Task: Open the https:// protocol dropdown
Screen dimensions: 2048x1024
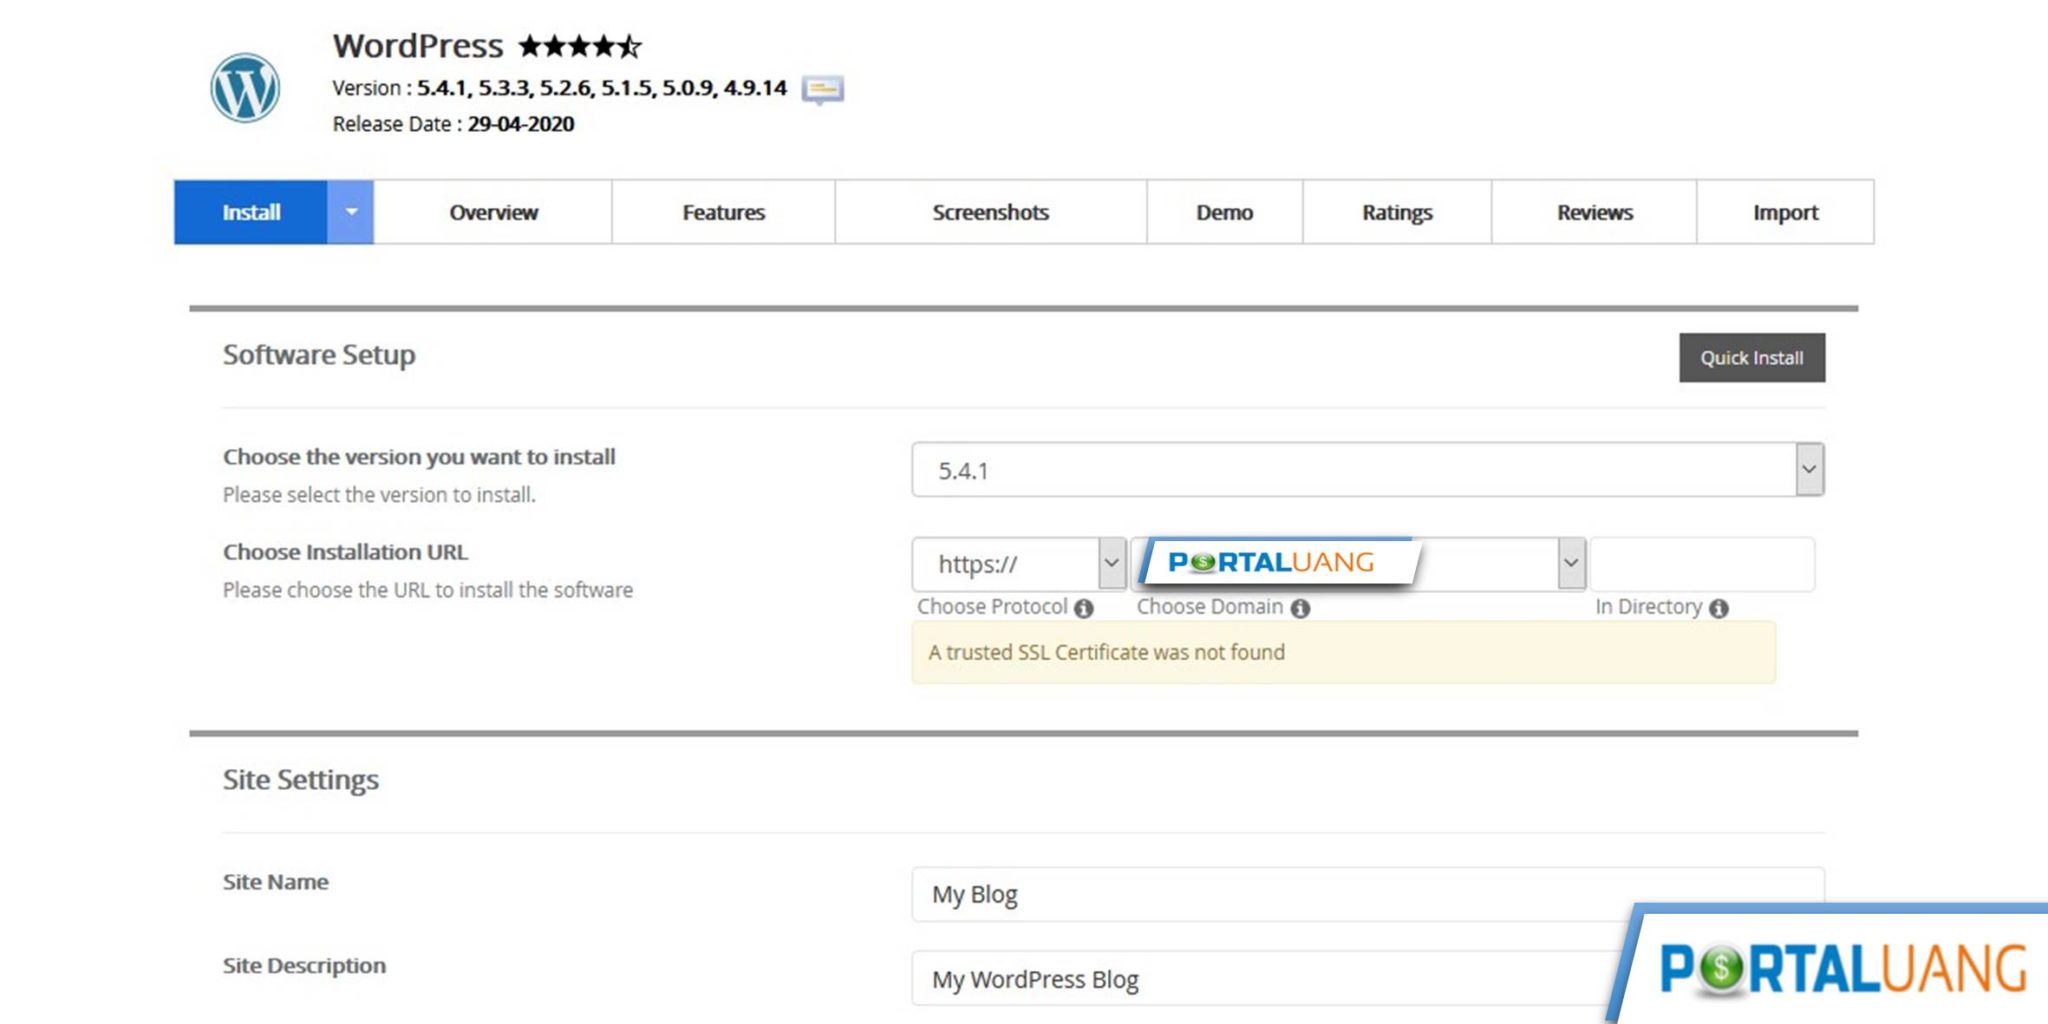Action: (x=1019, y=564)
